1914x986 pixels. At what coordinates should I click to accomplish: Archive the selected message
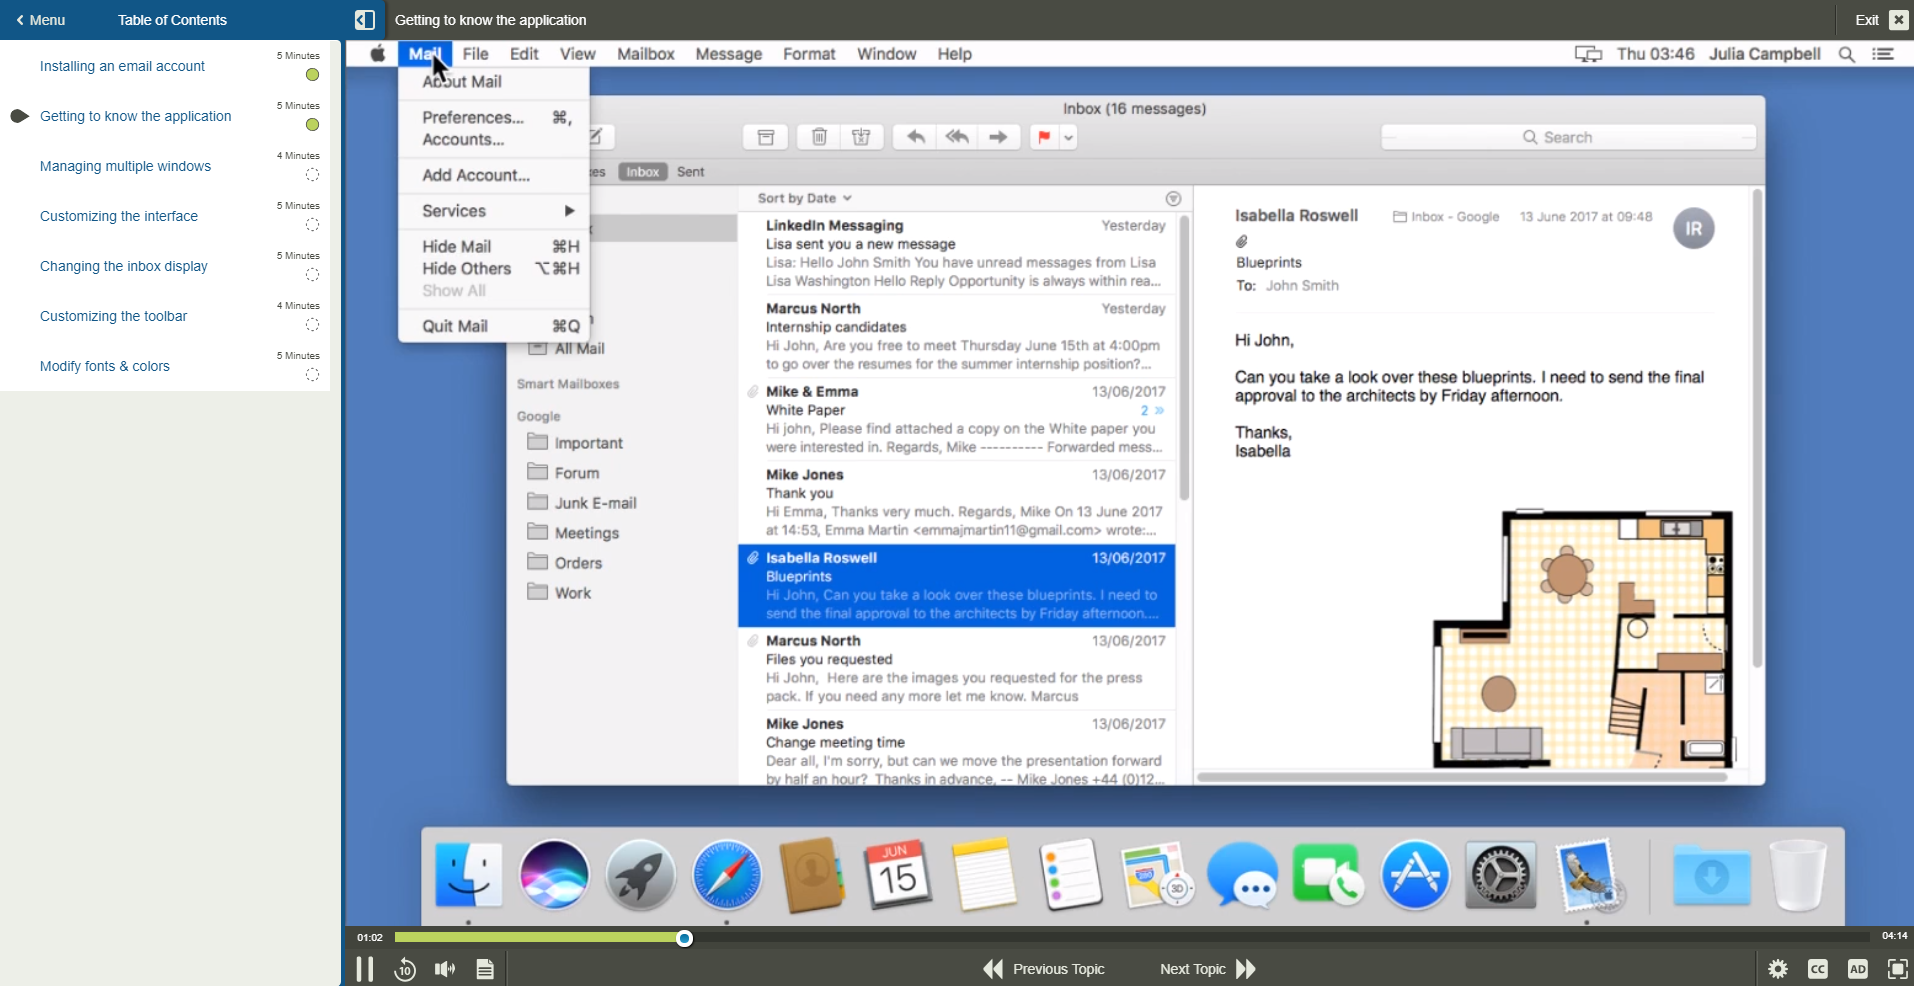(765, 137)
